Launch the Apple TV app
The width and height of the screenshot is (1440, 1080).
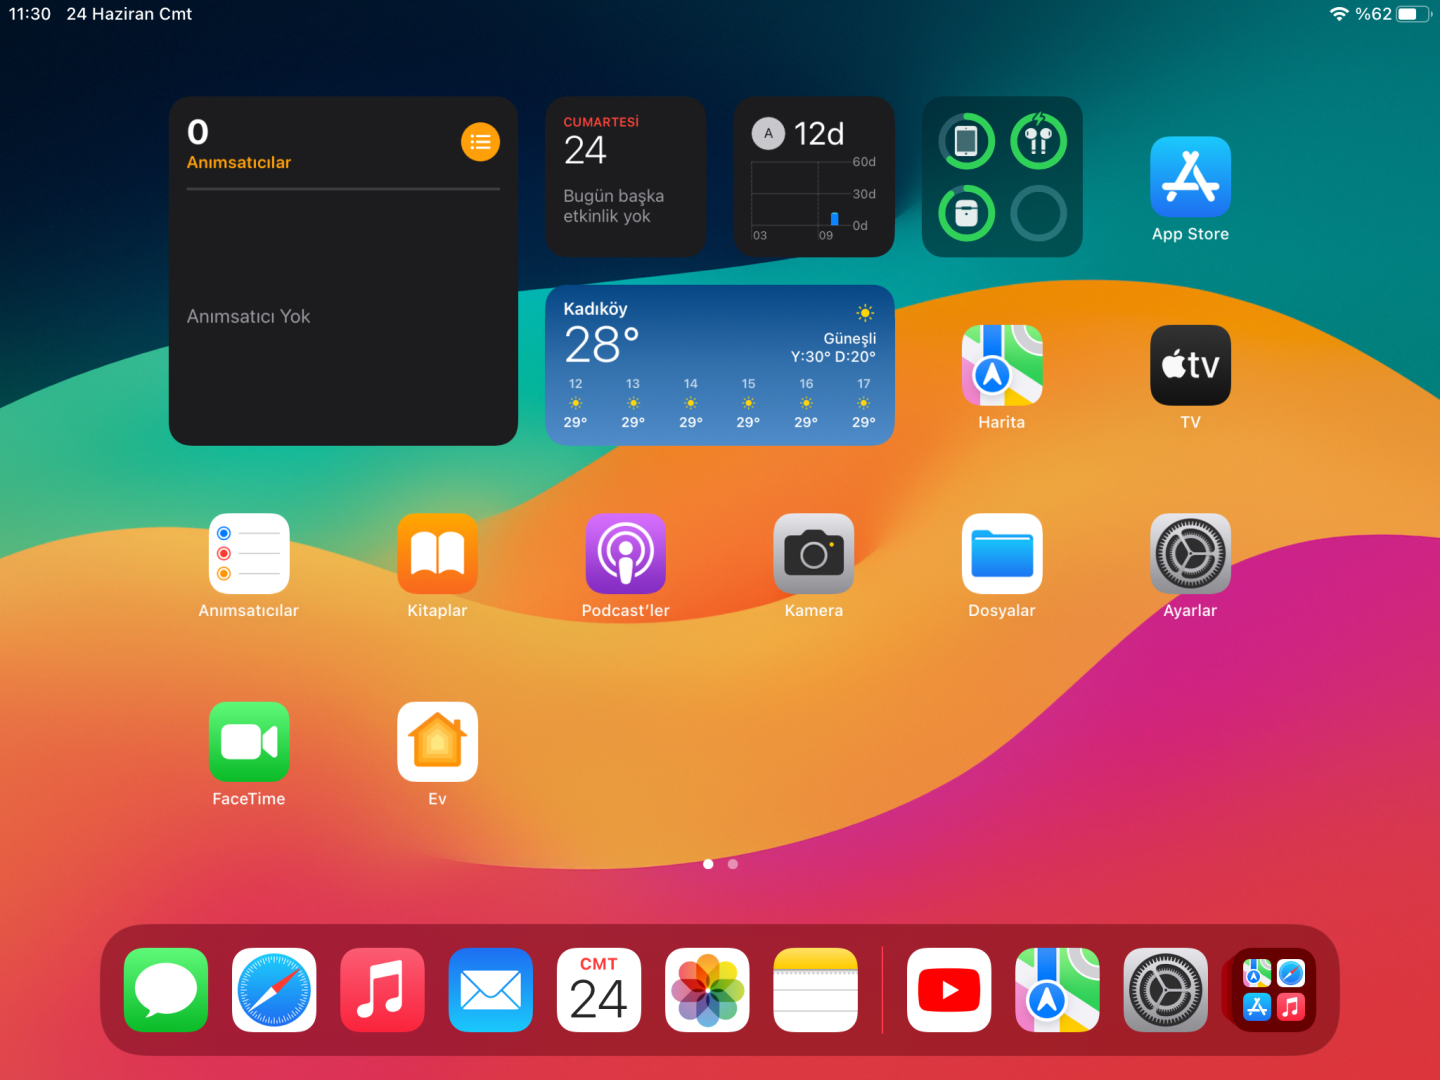click(x=1190, y=365)
